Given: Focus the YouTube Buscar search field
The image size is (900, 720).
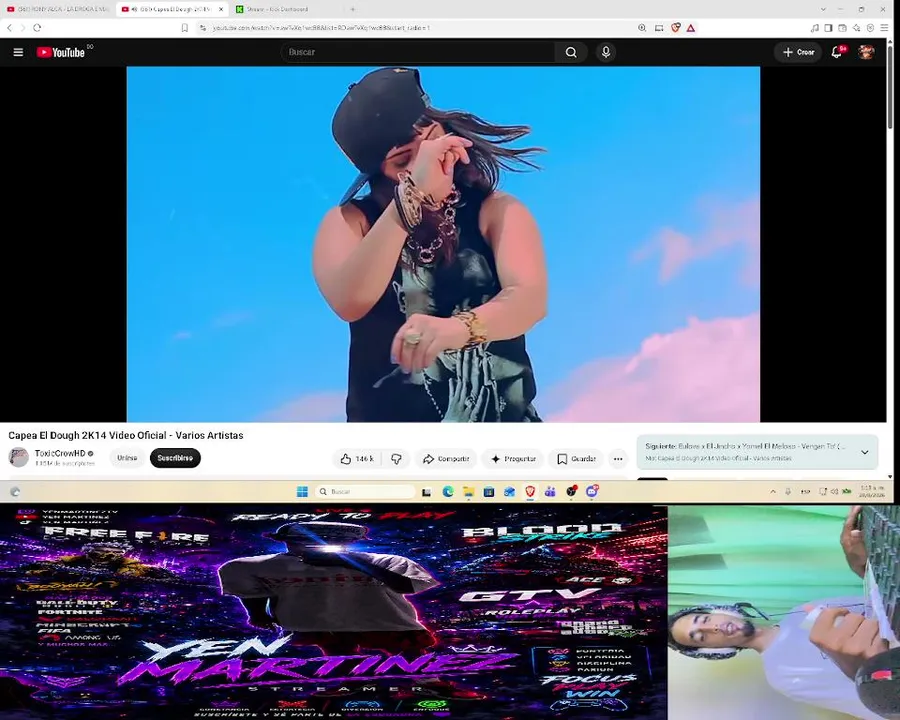Looking at the screenshot, I should (419, 52).
